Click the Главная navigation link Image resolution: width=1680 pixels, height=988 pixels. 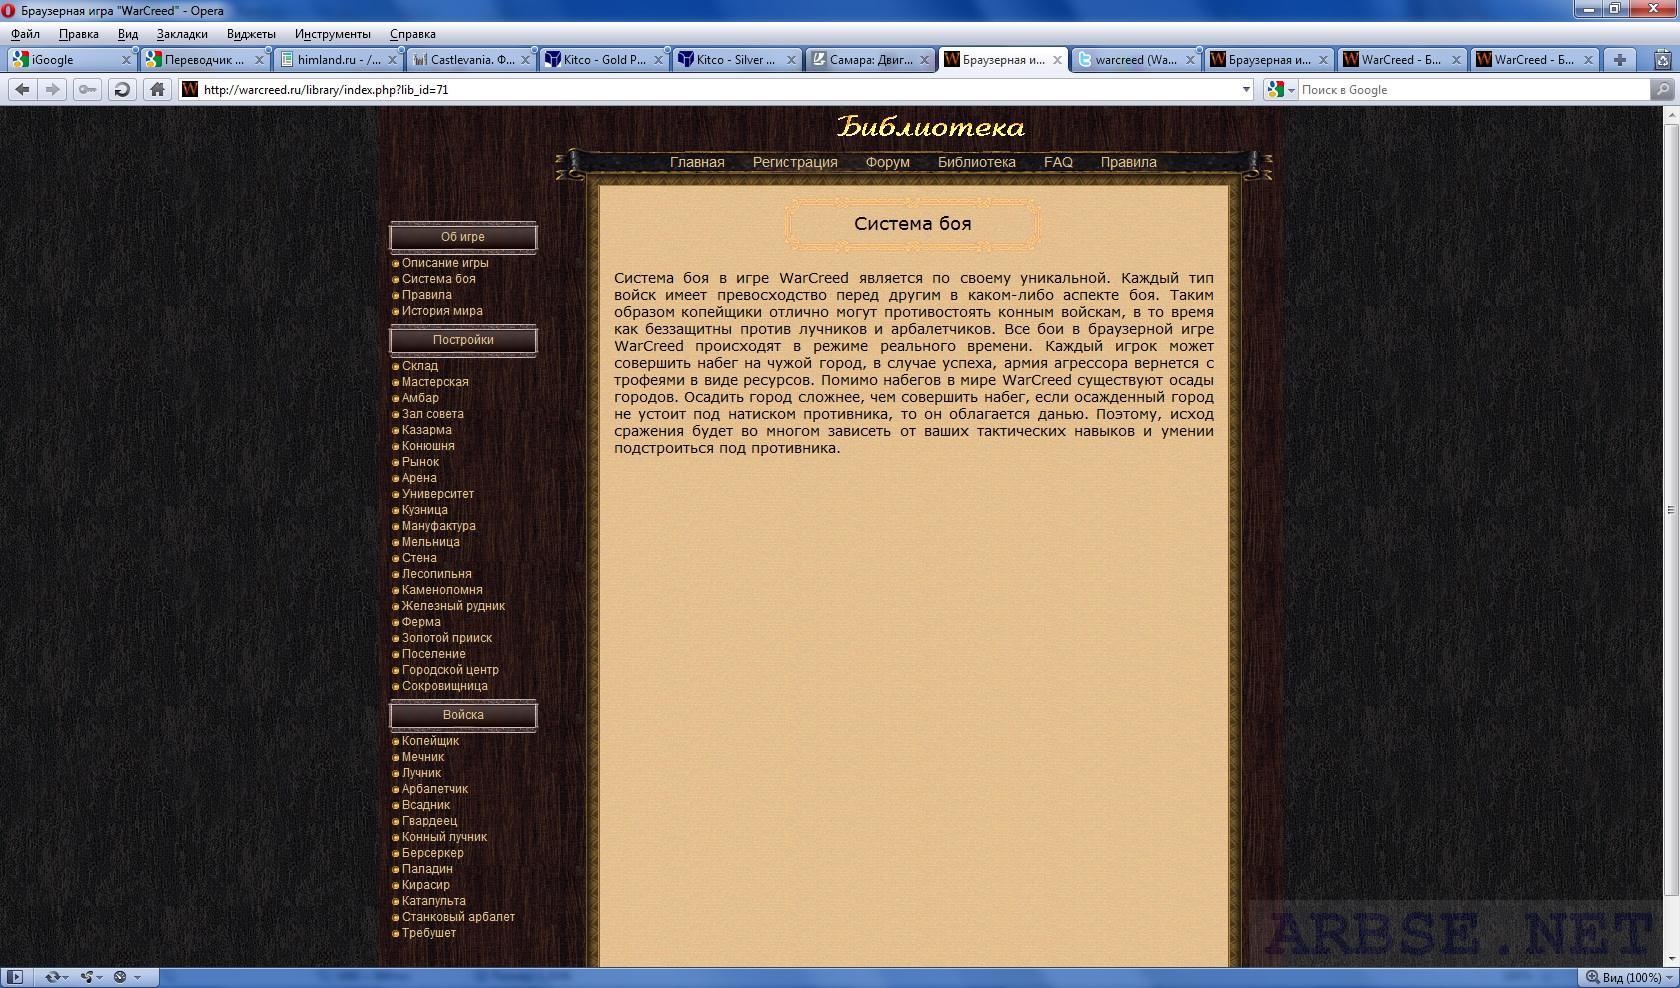pyautogui.click(x=697, y=162)
